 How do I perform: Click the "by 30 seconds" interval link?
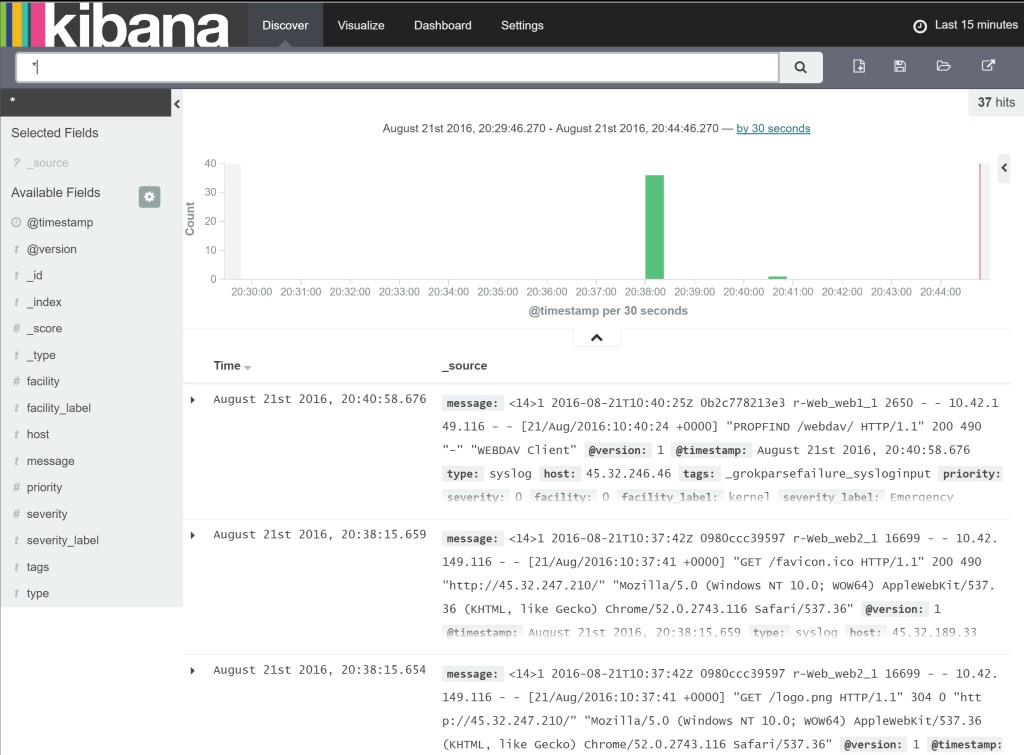(773, 129)
